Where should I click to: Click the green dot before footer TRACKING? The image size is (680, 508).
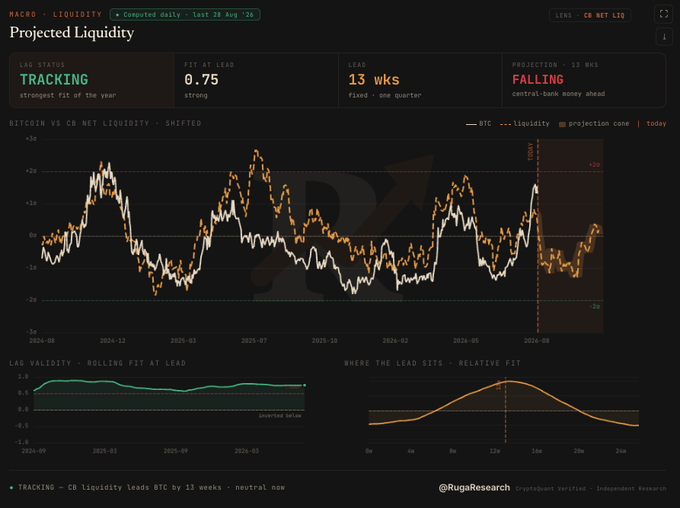[x=11, y=488]
